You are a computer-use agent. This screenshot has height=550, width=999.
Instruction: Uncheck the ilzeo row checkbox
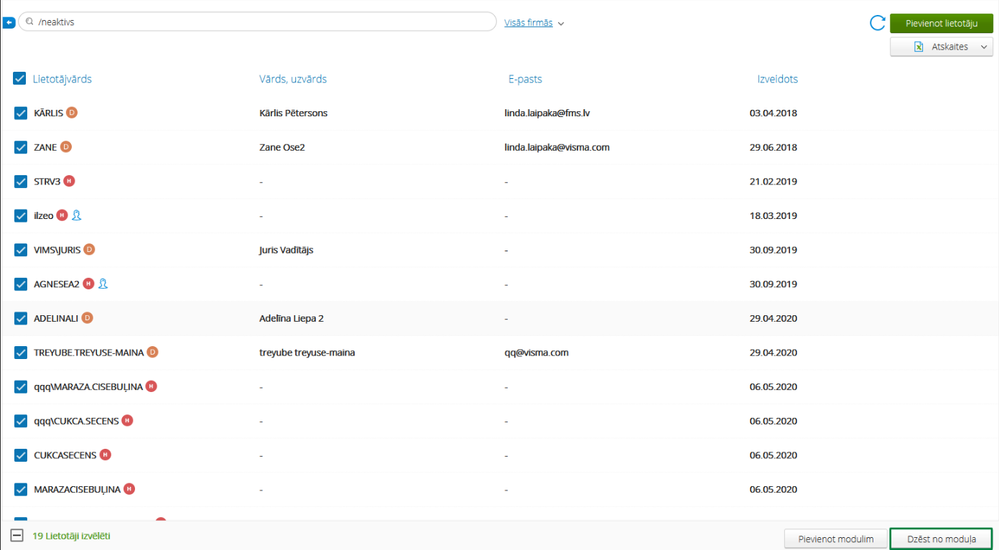point(20,216)
